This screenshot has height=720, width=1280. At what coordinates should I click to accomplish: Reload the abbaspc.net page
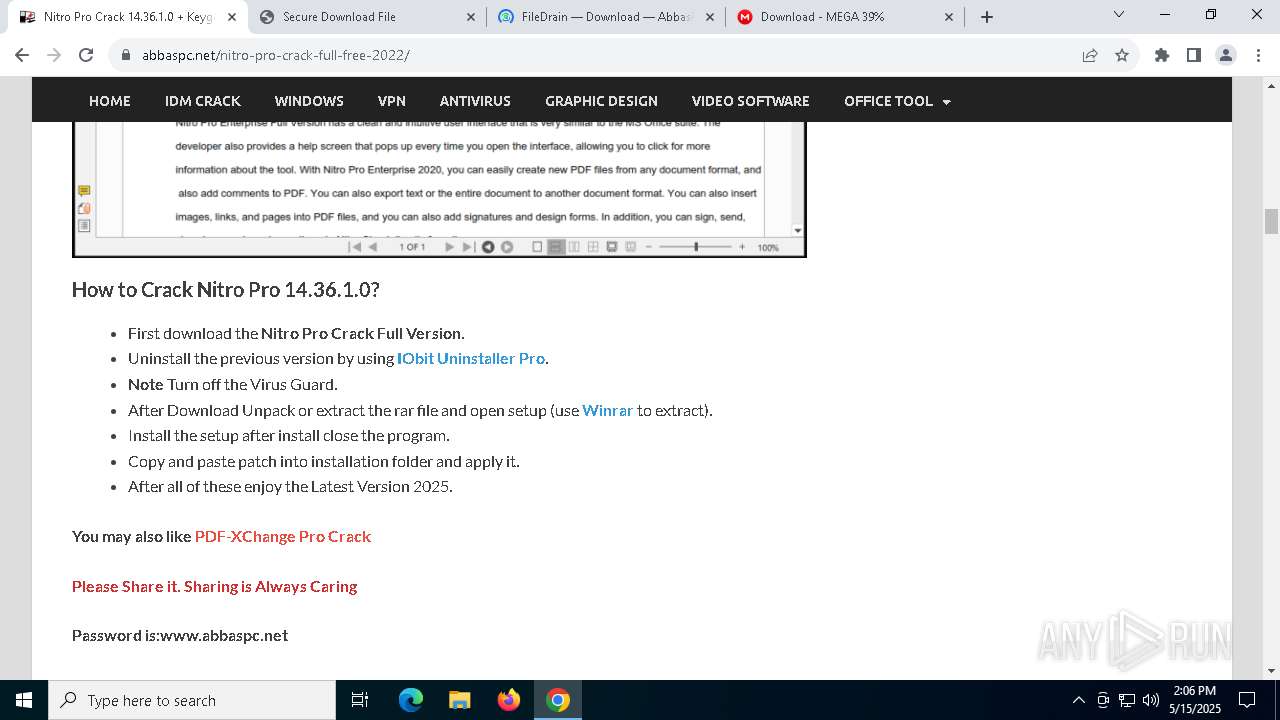coord(86,55)
